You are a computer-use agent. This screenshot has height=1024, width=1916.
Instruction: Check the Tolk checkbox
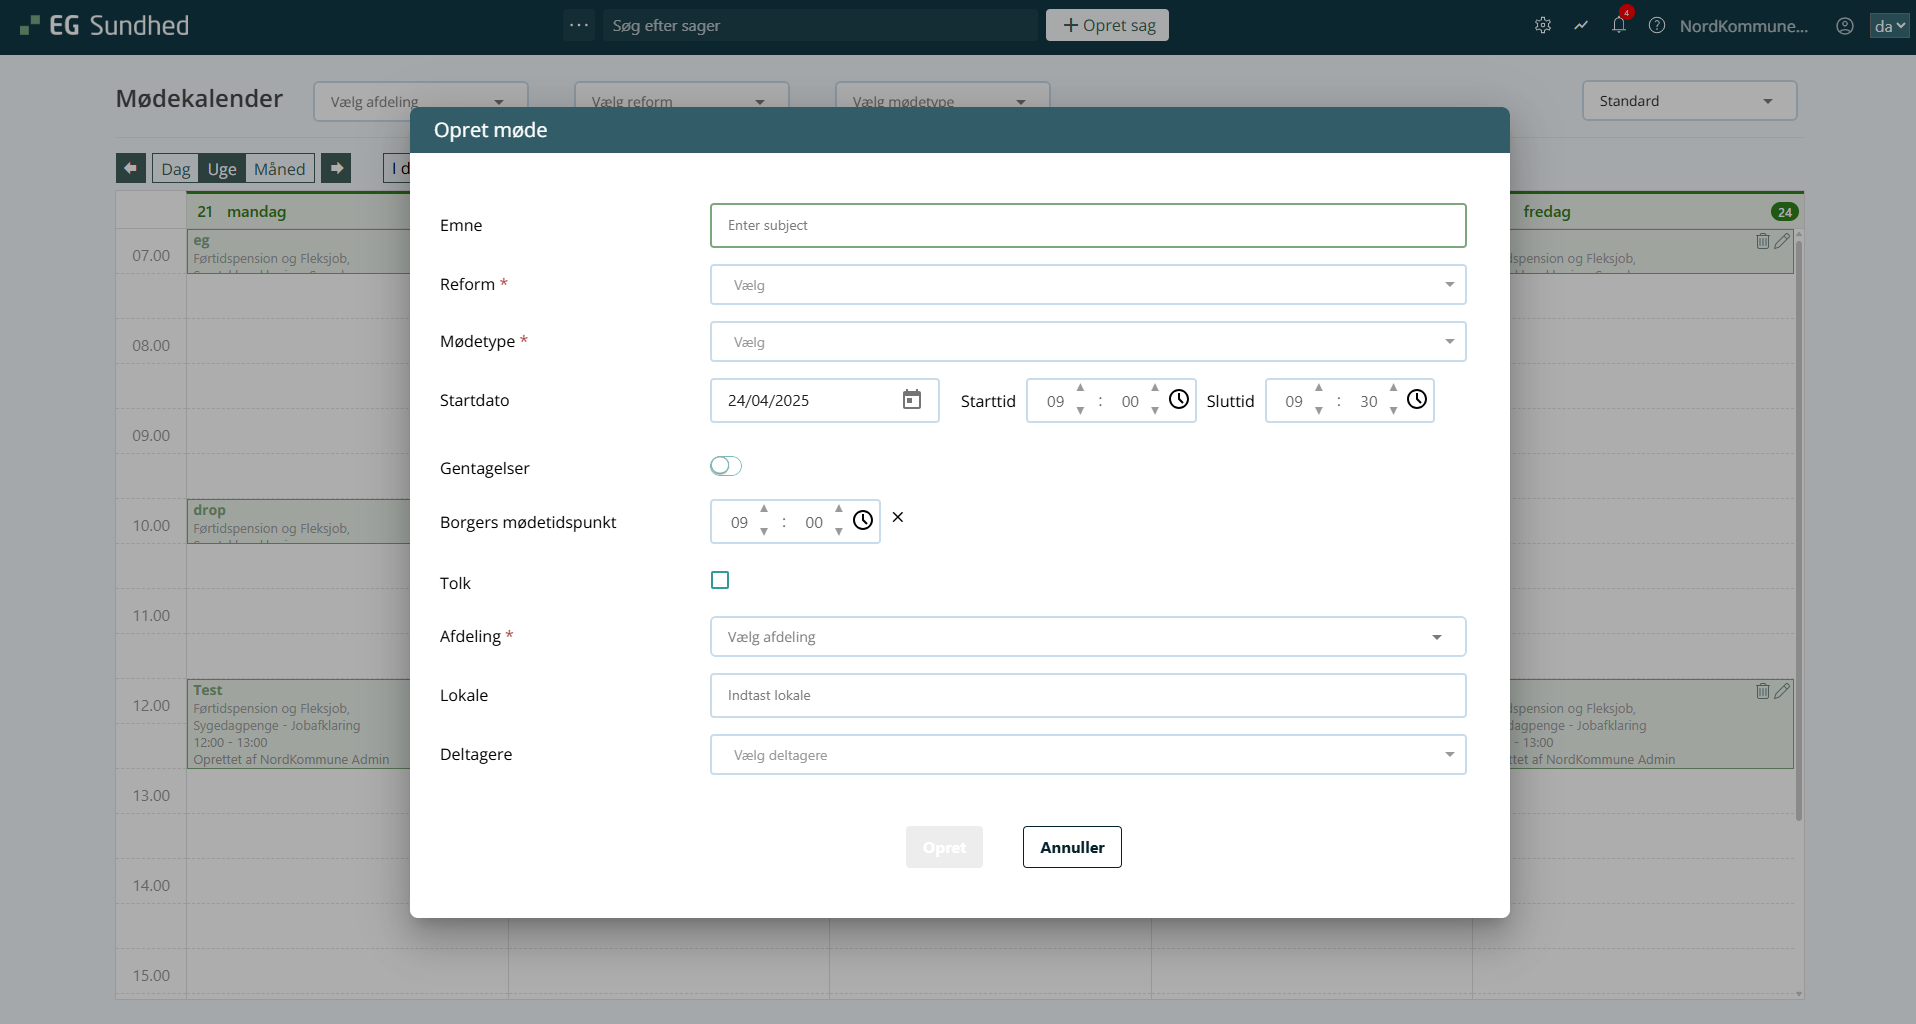click(720, 581)
